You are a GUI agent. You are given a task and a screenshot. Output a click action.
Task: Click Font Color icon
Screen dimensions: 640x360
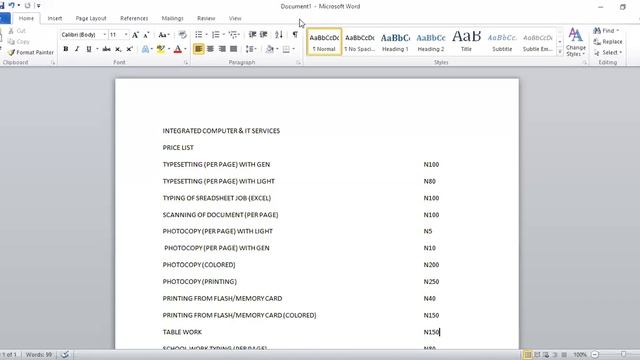click(x=178, y=49)
